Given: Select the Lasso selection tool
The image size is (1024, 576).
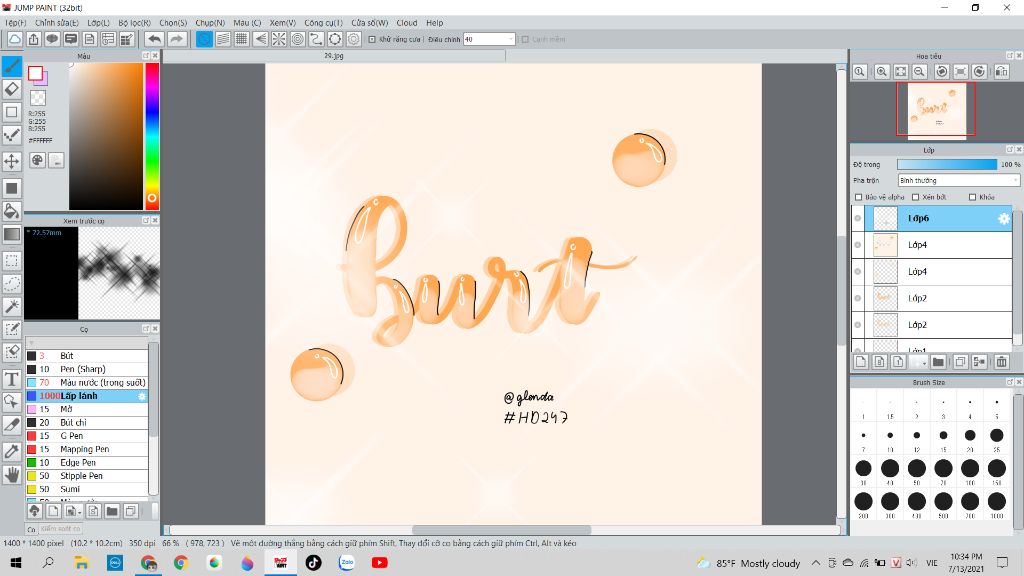Looking at the screenshot, I should coord(12,283).
